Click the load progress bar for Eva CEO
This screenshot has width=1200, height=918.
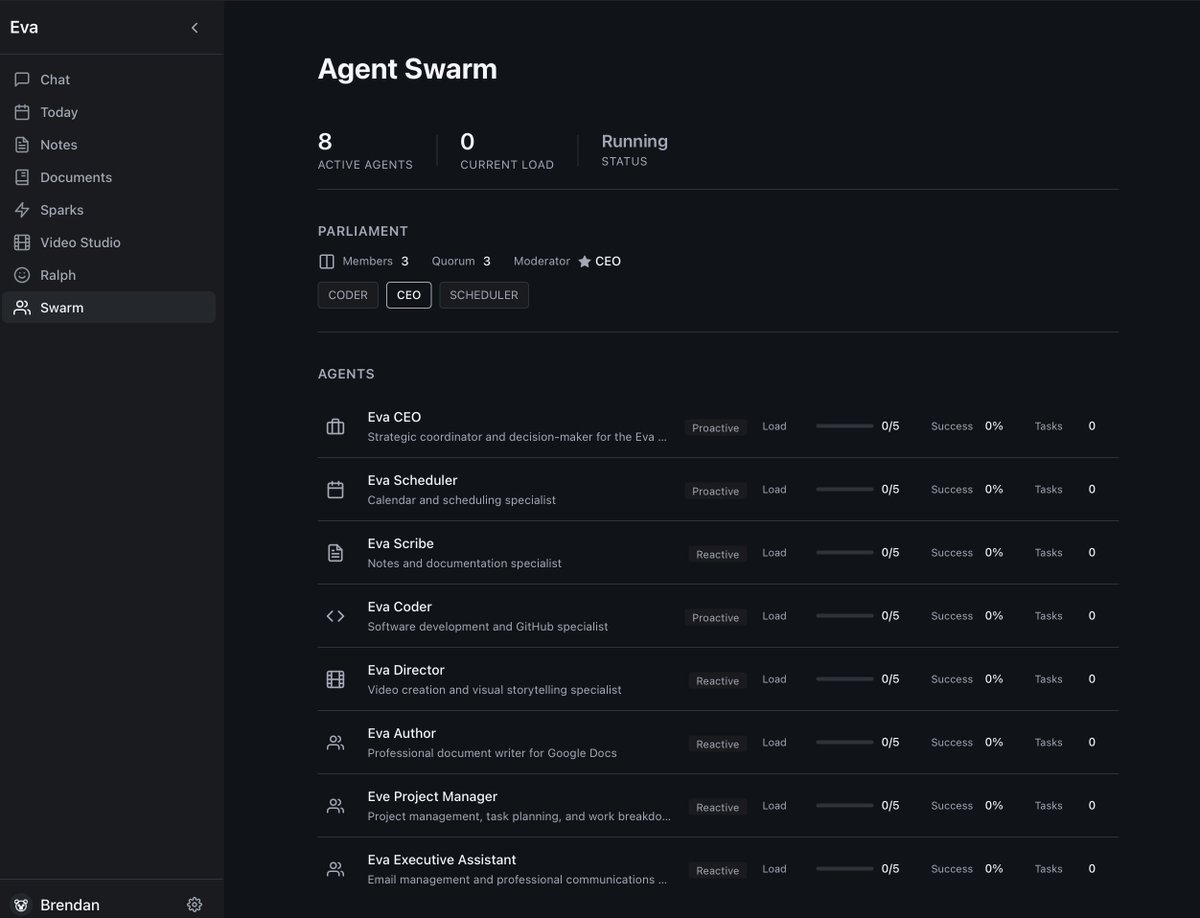click(x=845, y=426)
